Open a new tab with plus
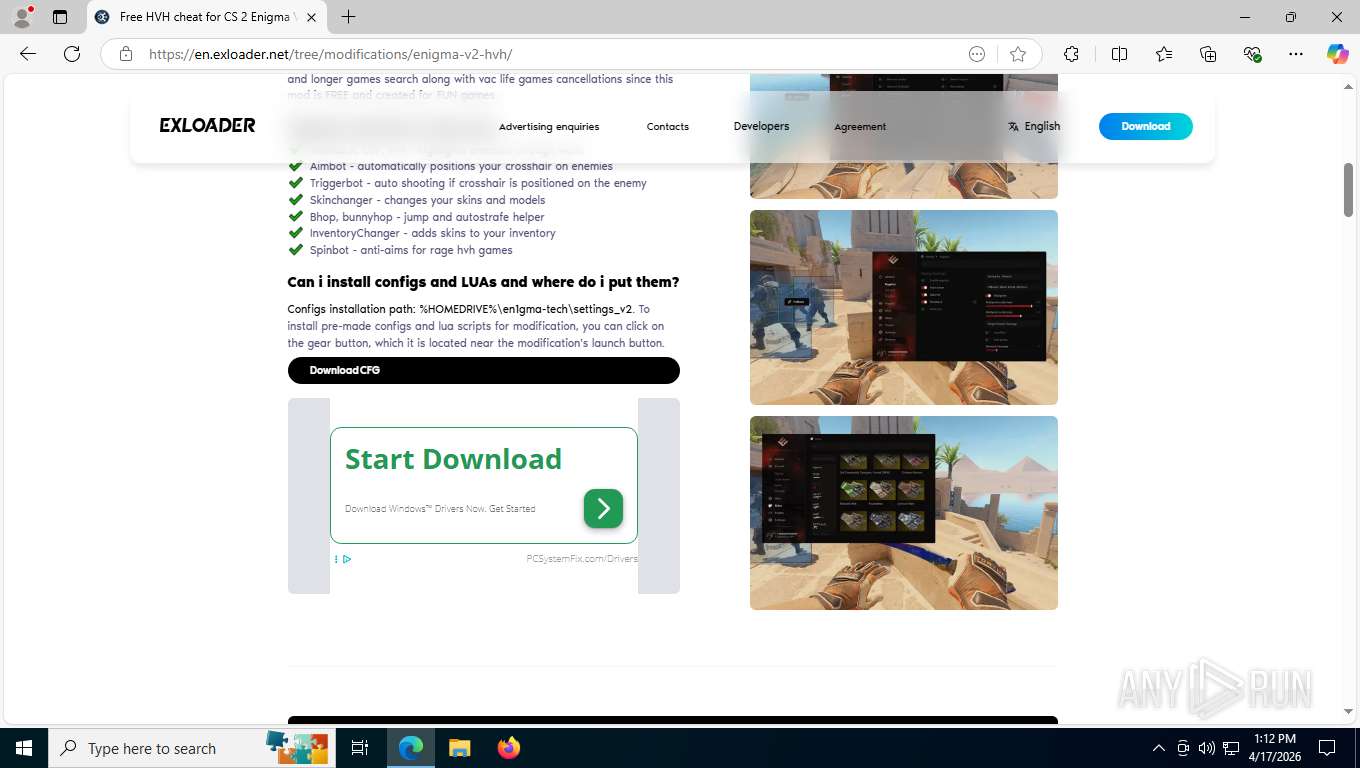The height and width of the screenshot is (768, 1360). (x=348, y=16)
